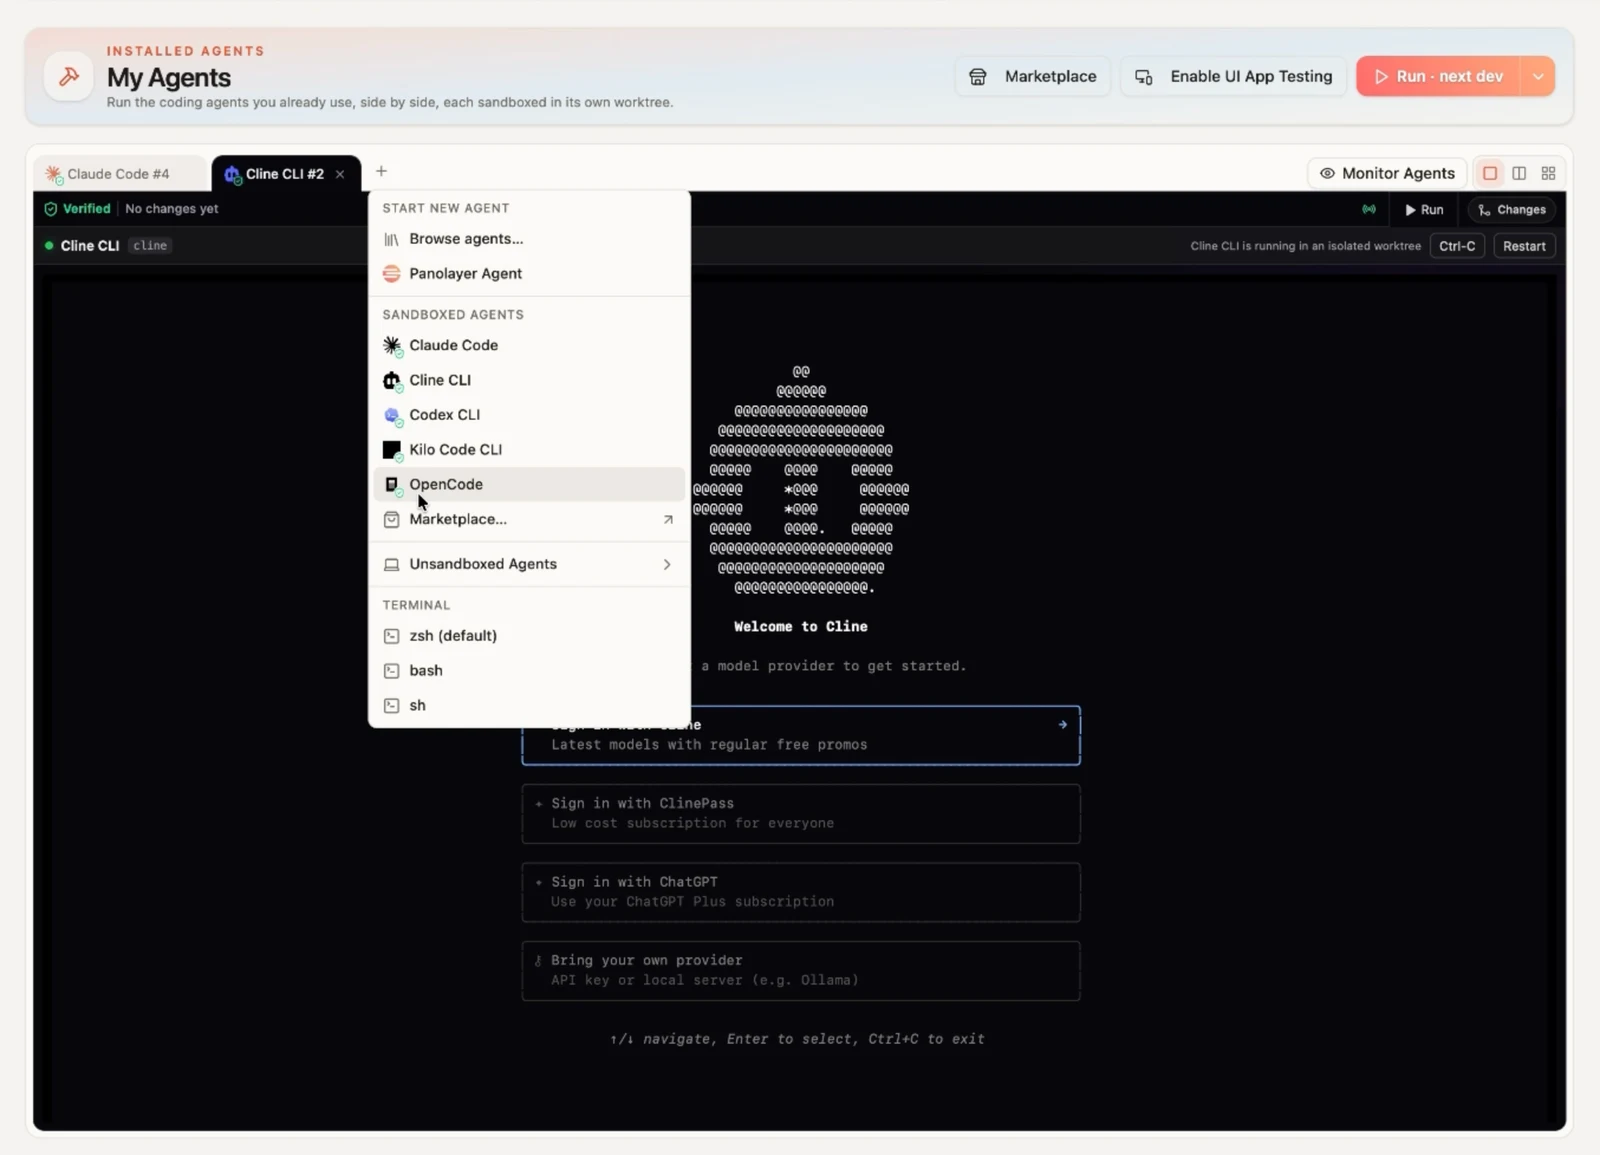Viewport: 1600px width, 1155px height.
Task: Open the Marketplace button in header
Action: pyautogui.click(x=1033, y=76)
